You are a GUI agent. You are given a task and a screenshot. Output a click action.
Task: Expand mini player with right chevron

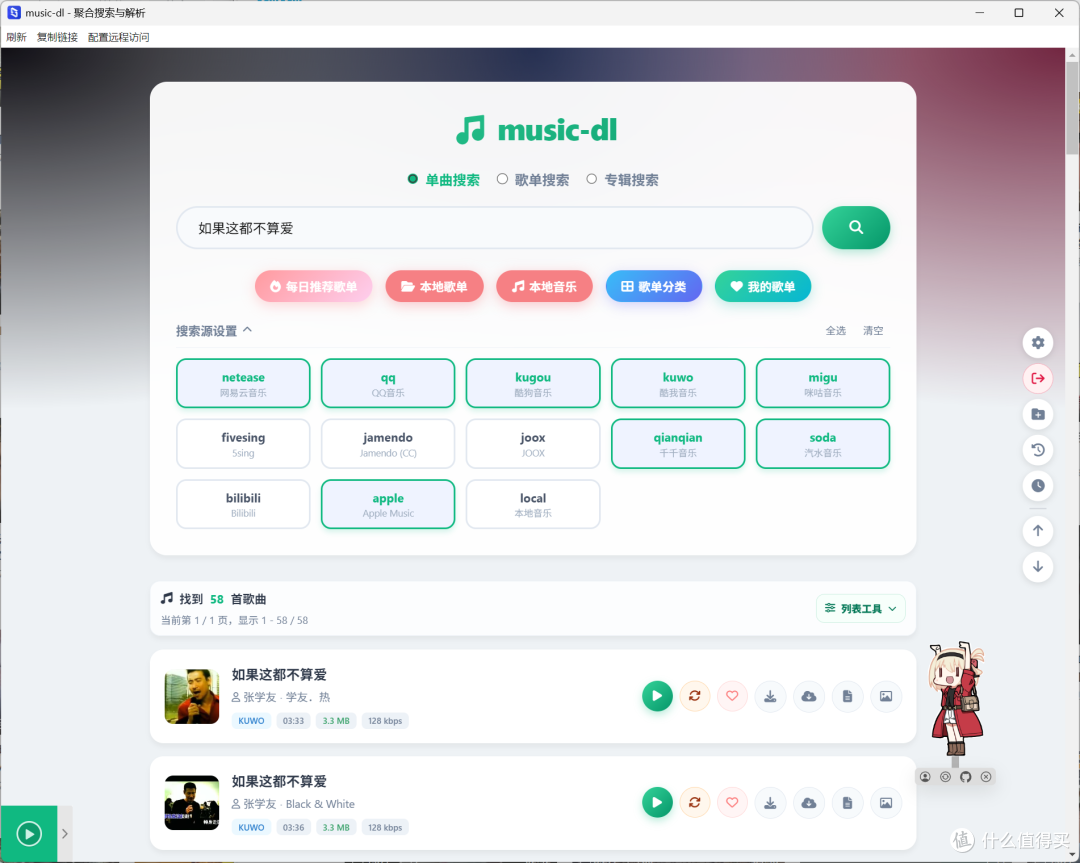coord(65,833)
